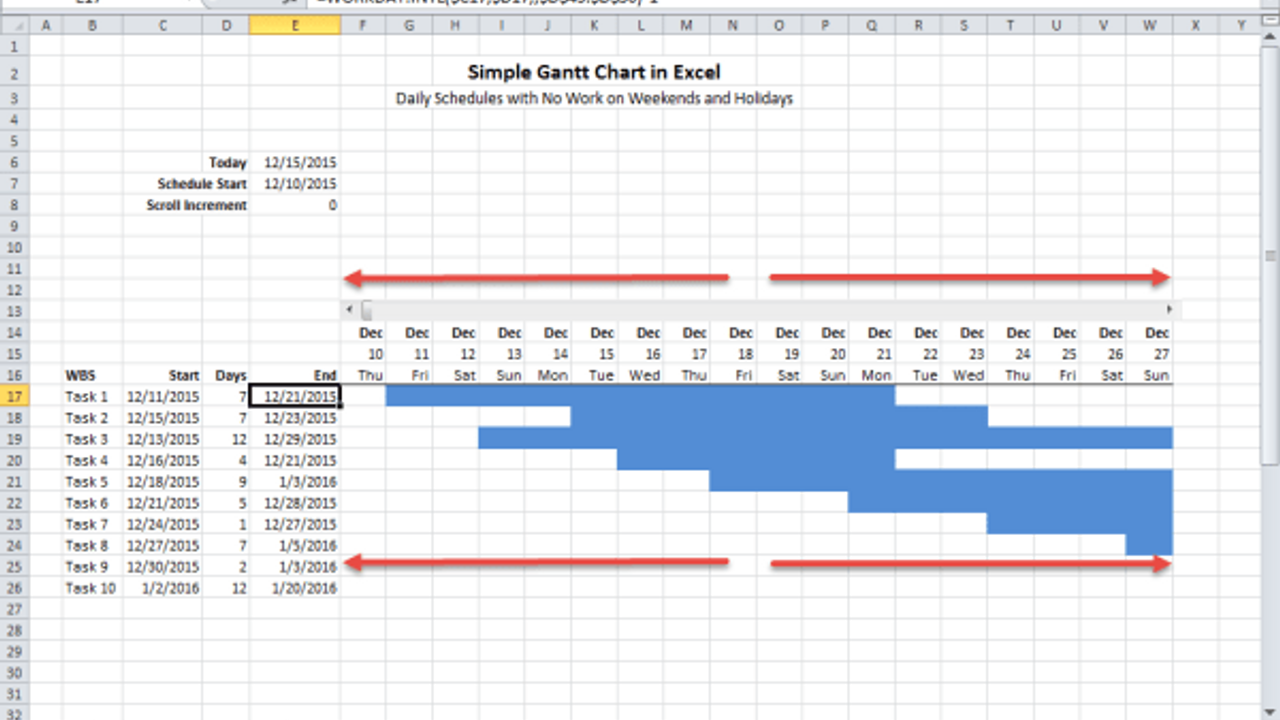Select Task 6 days value 5
This screenshot has height=720, width=1280.
pyautogui.click(x=226, y=503)
